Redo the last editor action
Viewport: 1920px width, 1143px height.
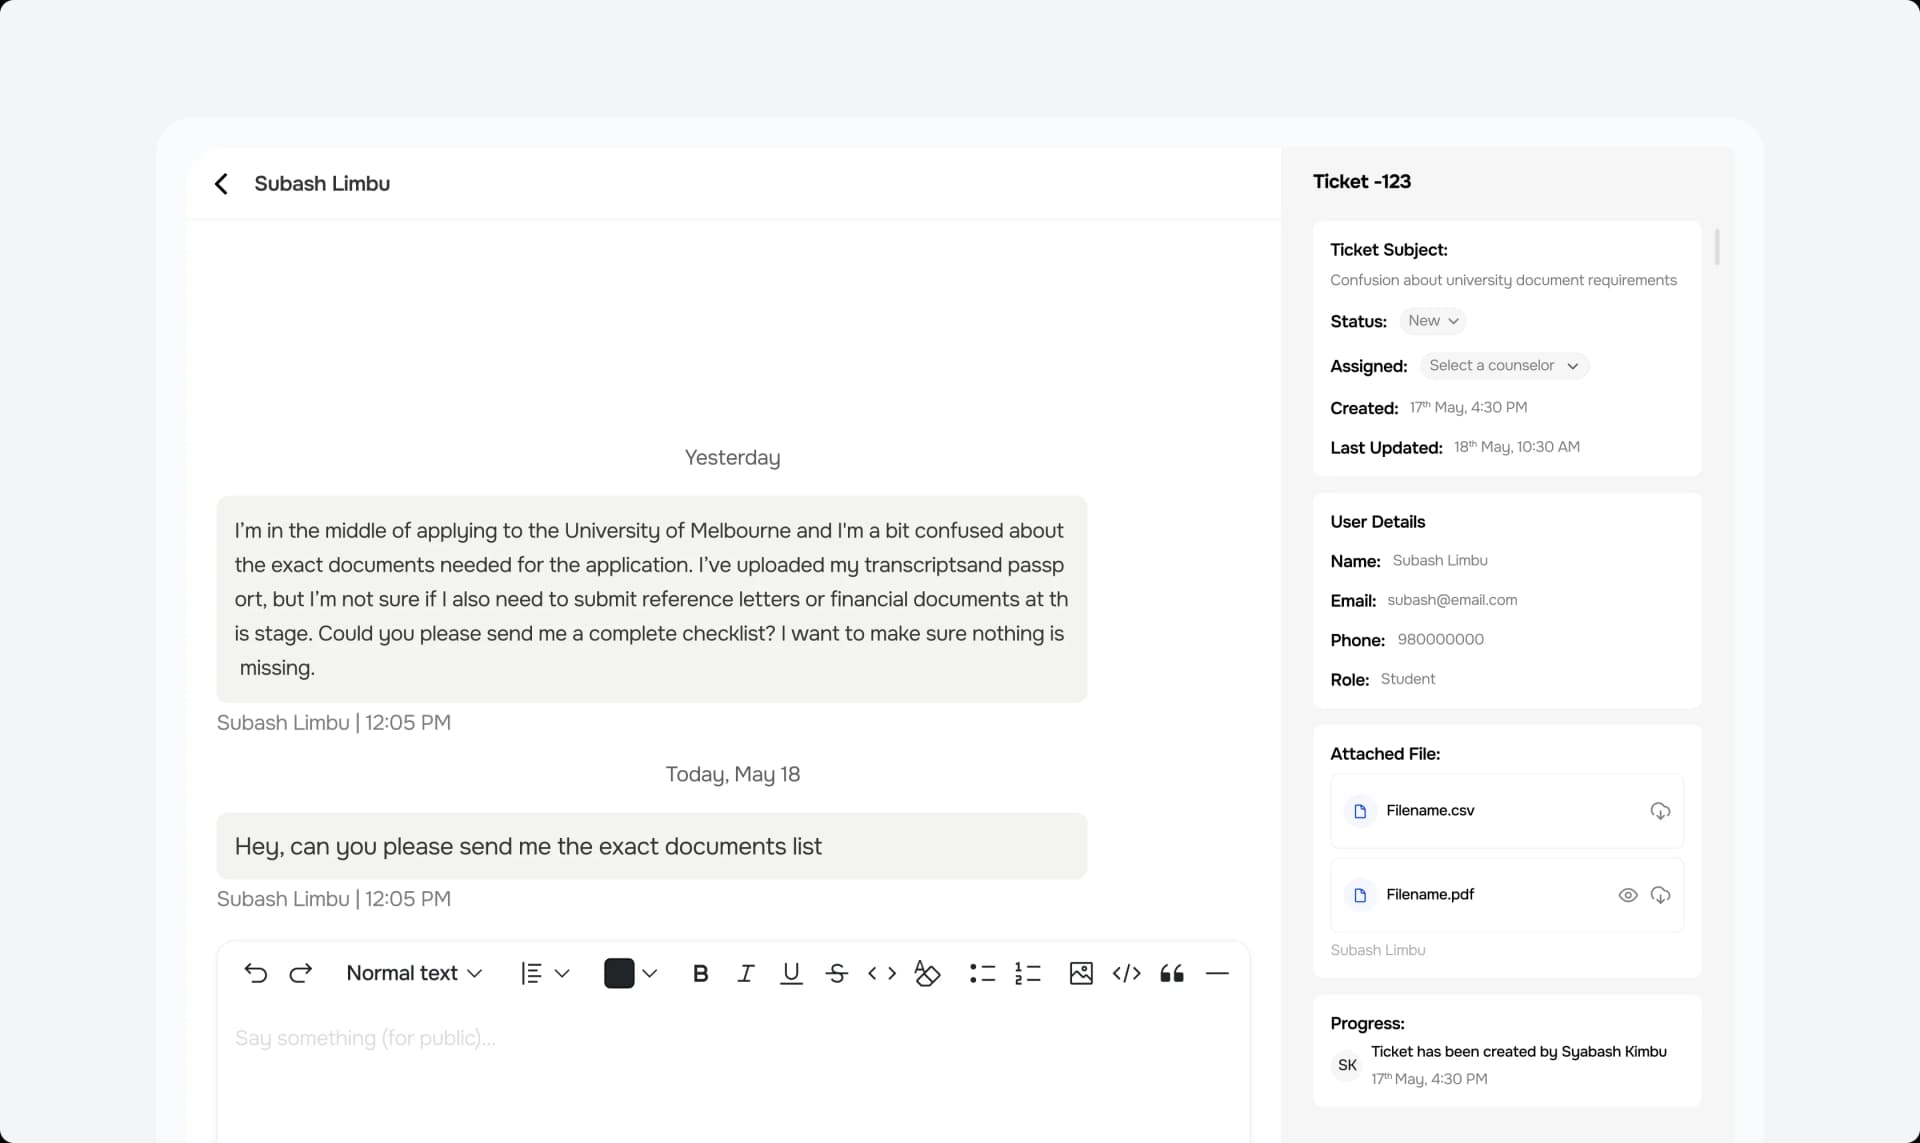pyautogui.click(x=300, y=972)
